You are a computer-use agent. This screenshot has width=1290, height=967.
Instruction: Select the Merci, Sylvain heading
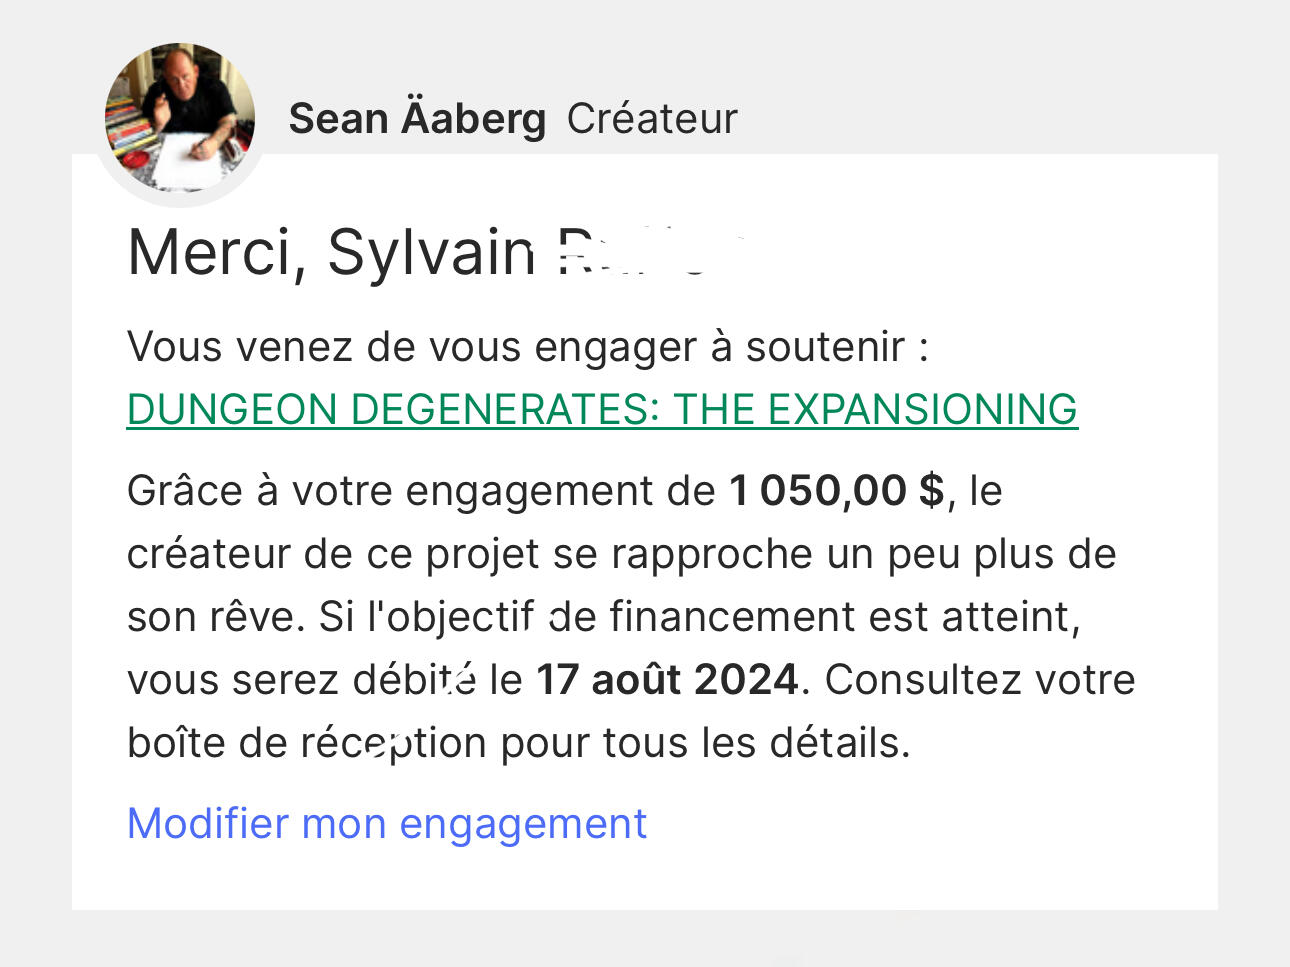pos(332,253)
